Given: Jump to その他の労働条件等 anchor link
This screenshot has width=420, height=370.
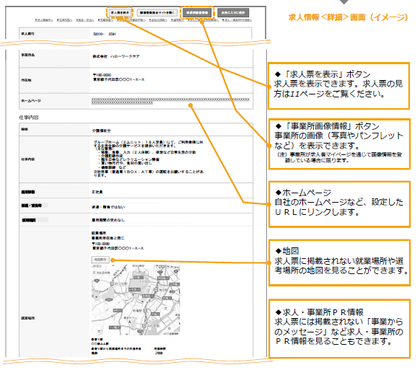Looking at the screenshot, I should (131, 20).
